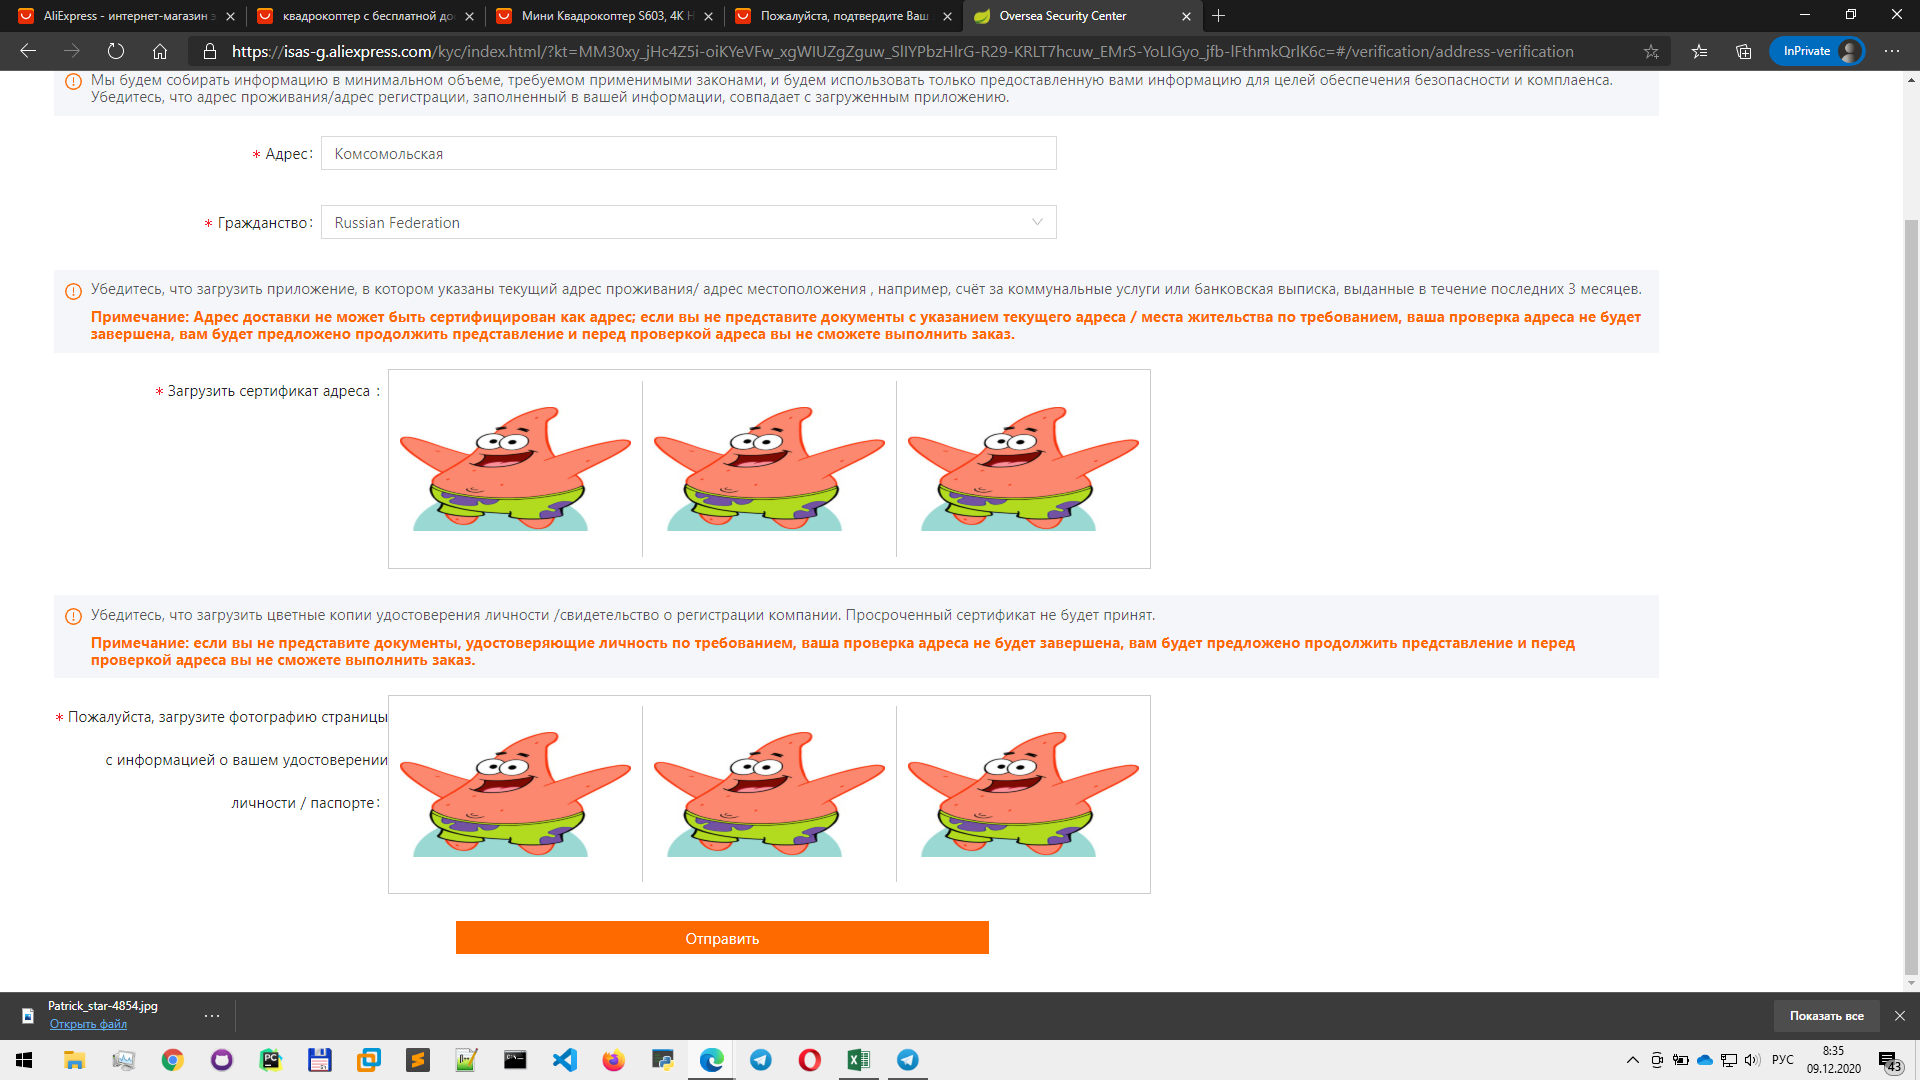1920x1080 pixels.
Task: Click the Показать все downloads button
Action: pos(1826,1016)
